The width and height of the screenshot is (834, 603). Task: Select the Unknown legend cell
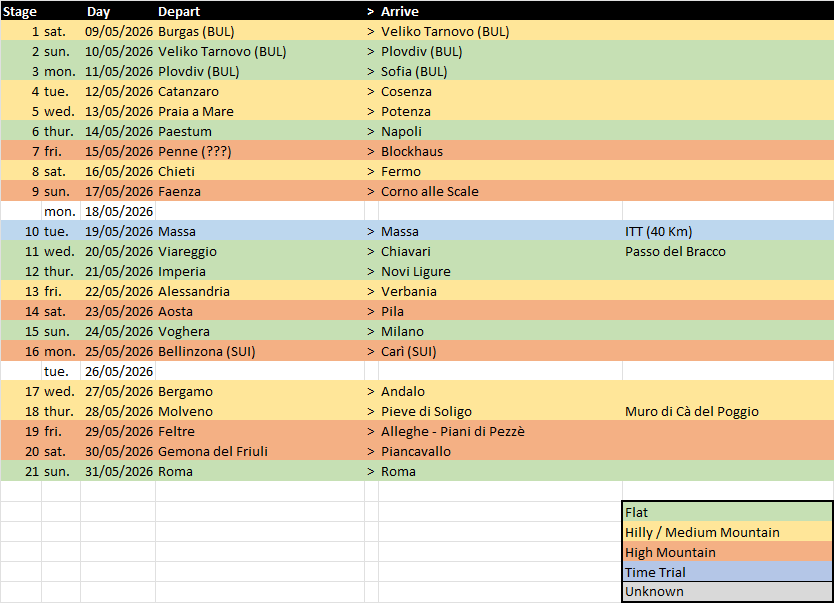click(726, 591)
